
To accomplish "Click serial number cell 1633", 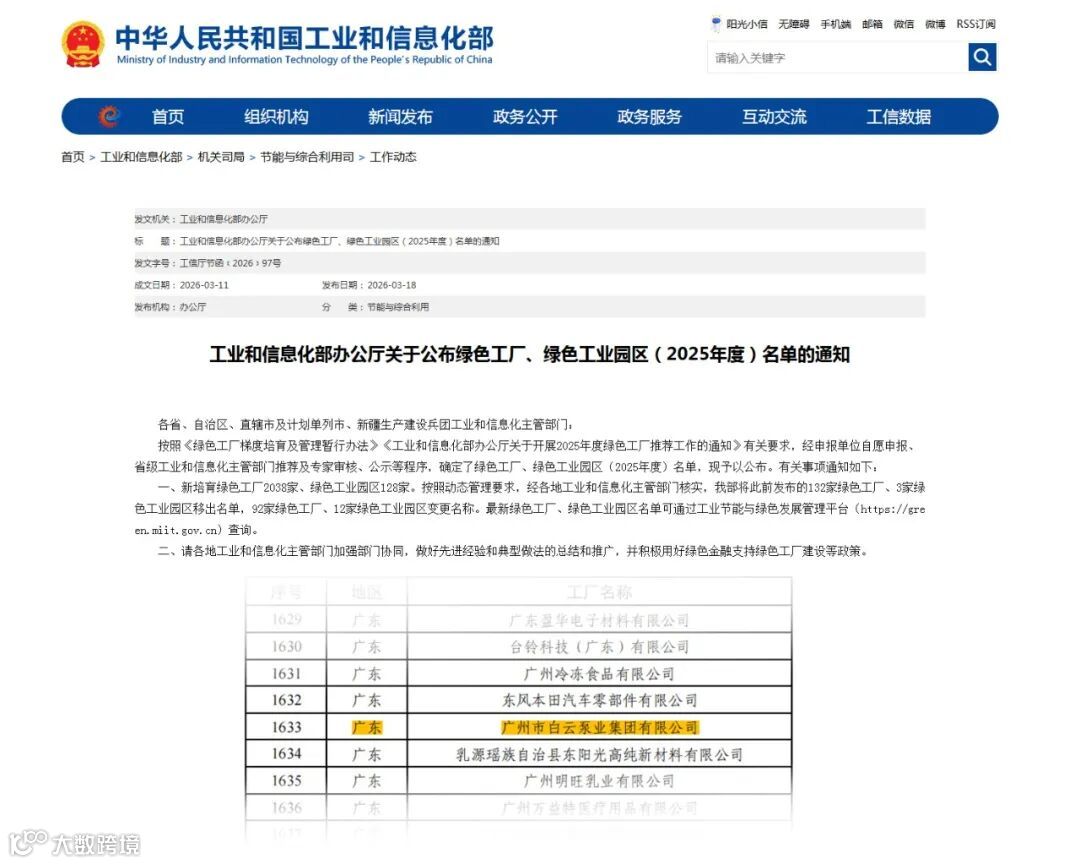I will point(286,728).
